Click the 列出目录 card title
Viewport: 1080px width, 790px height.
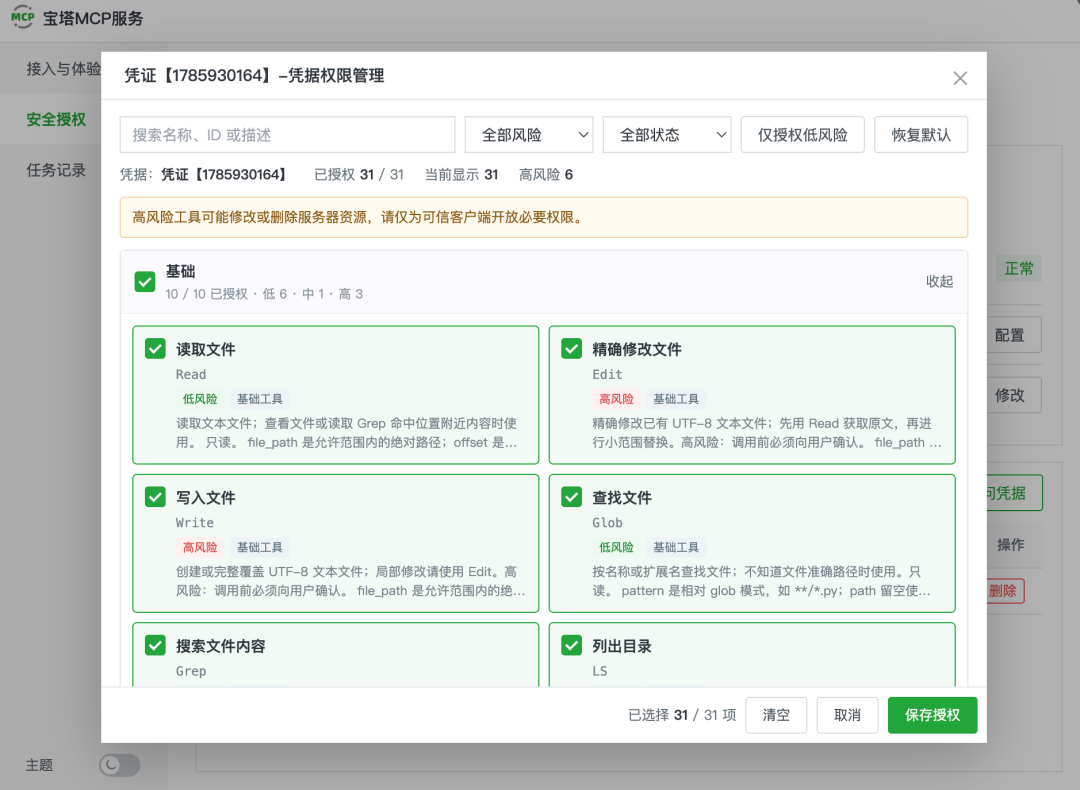[x=622, y=646]
